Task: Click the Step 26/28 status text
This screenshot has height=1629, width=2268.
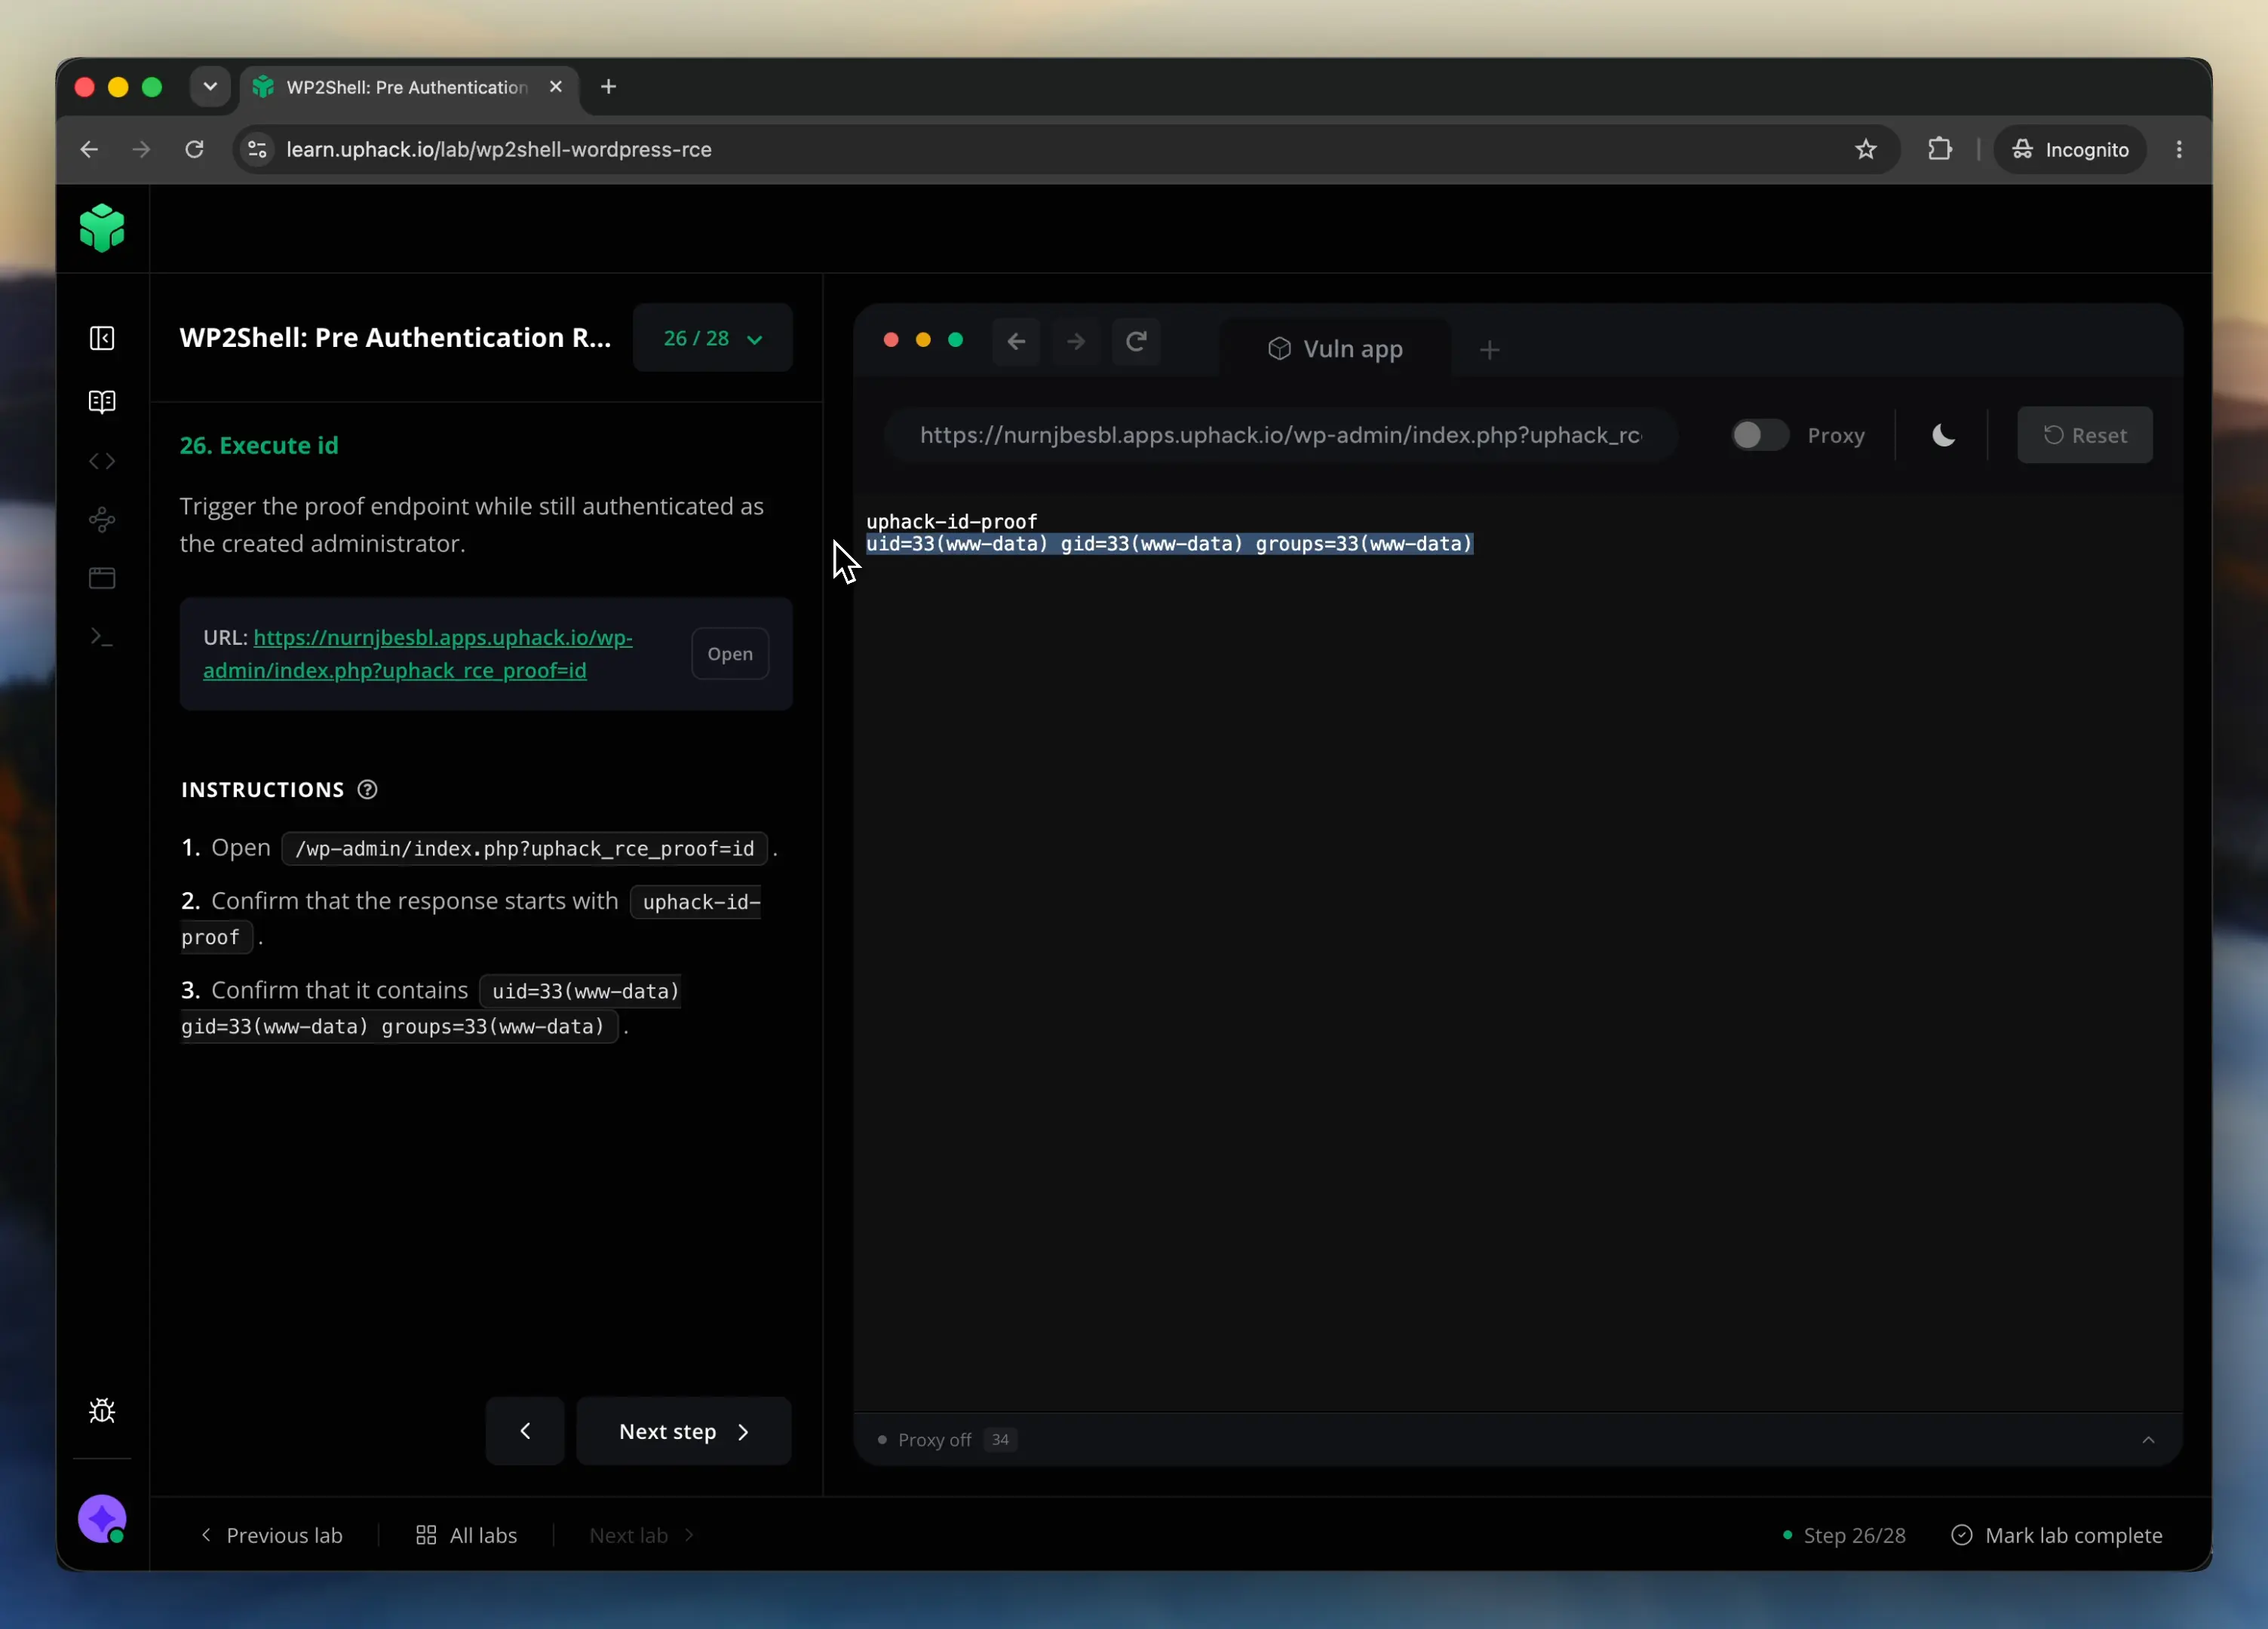Action: point(1845,1535)
